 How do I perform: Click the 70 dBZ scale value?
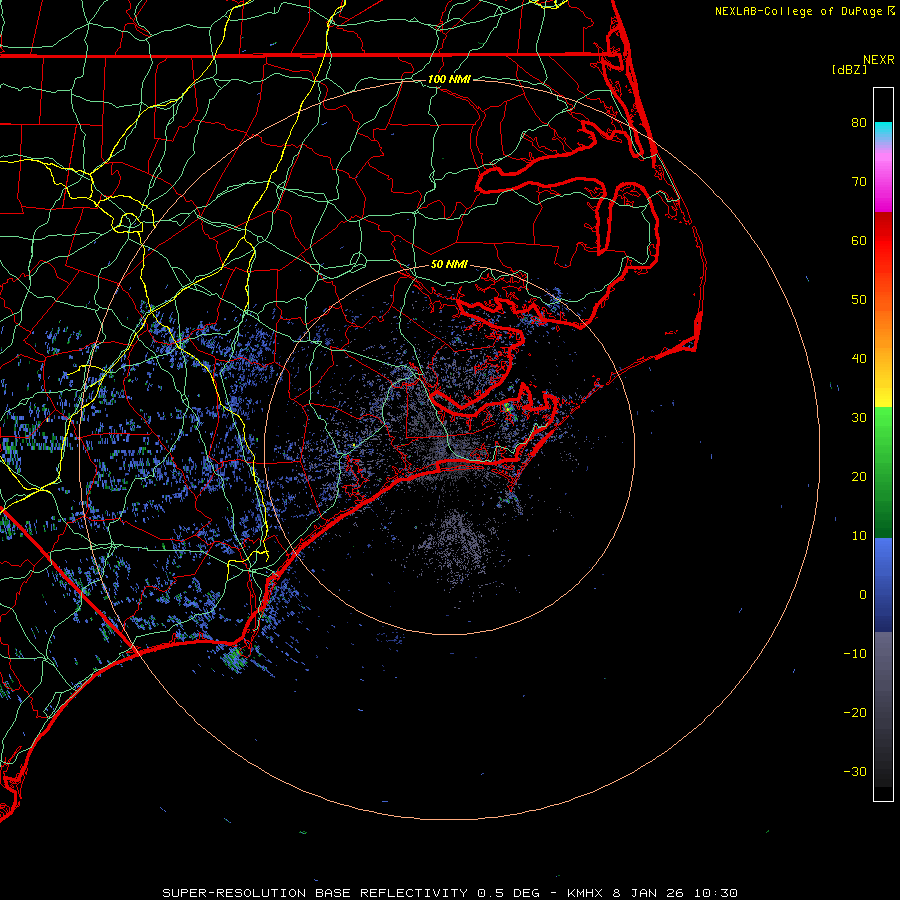(x=859, y=181)
